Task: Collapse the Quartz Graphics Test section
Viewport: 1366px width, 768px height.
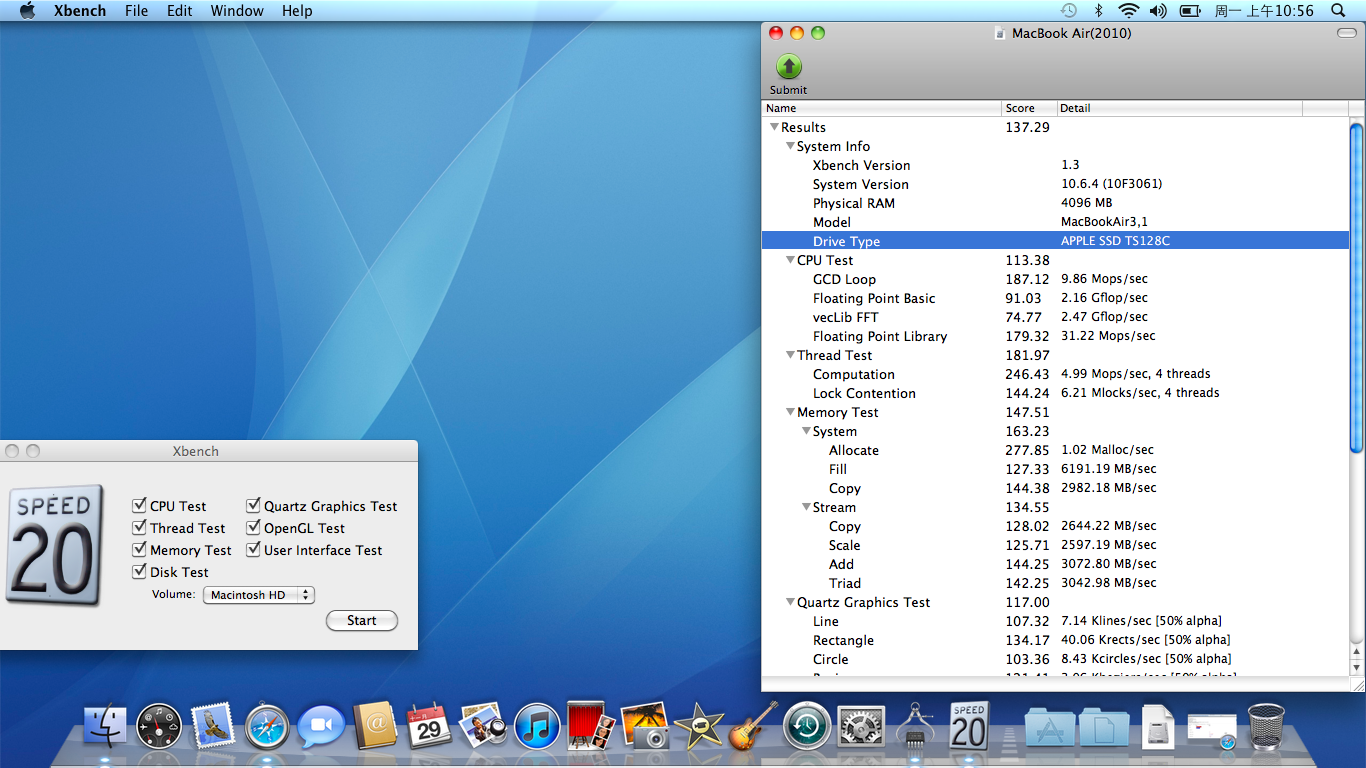Action: pyautogui.click(x=790, y=602)
